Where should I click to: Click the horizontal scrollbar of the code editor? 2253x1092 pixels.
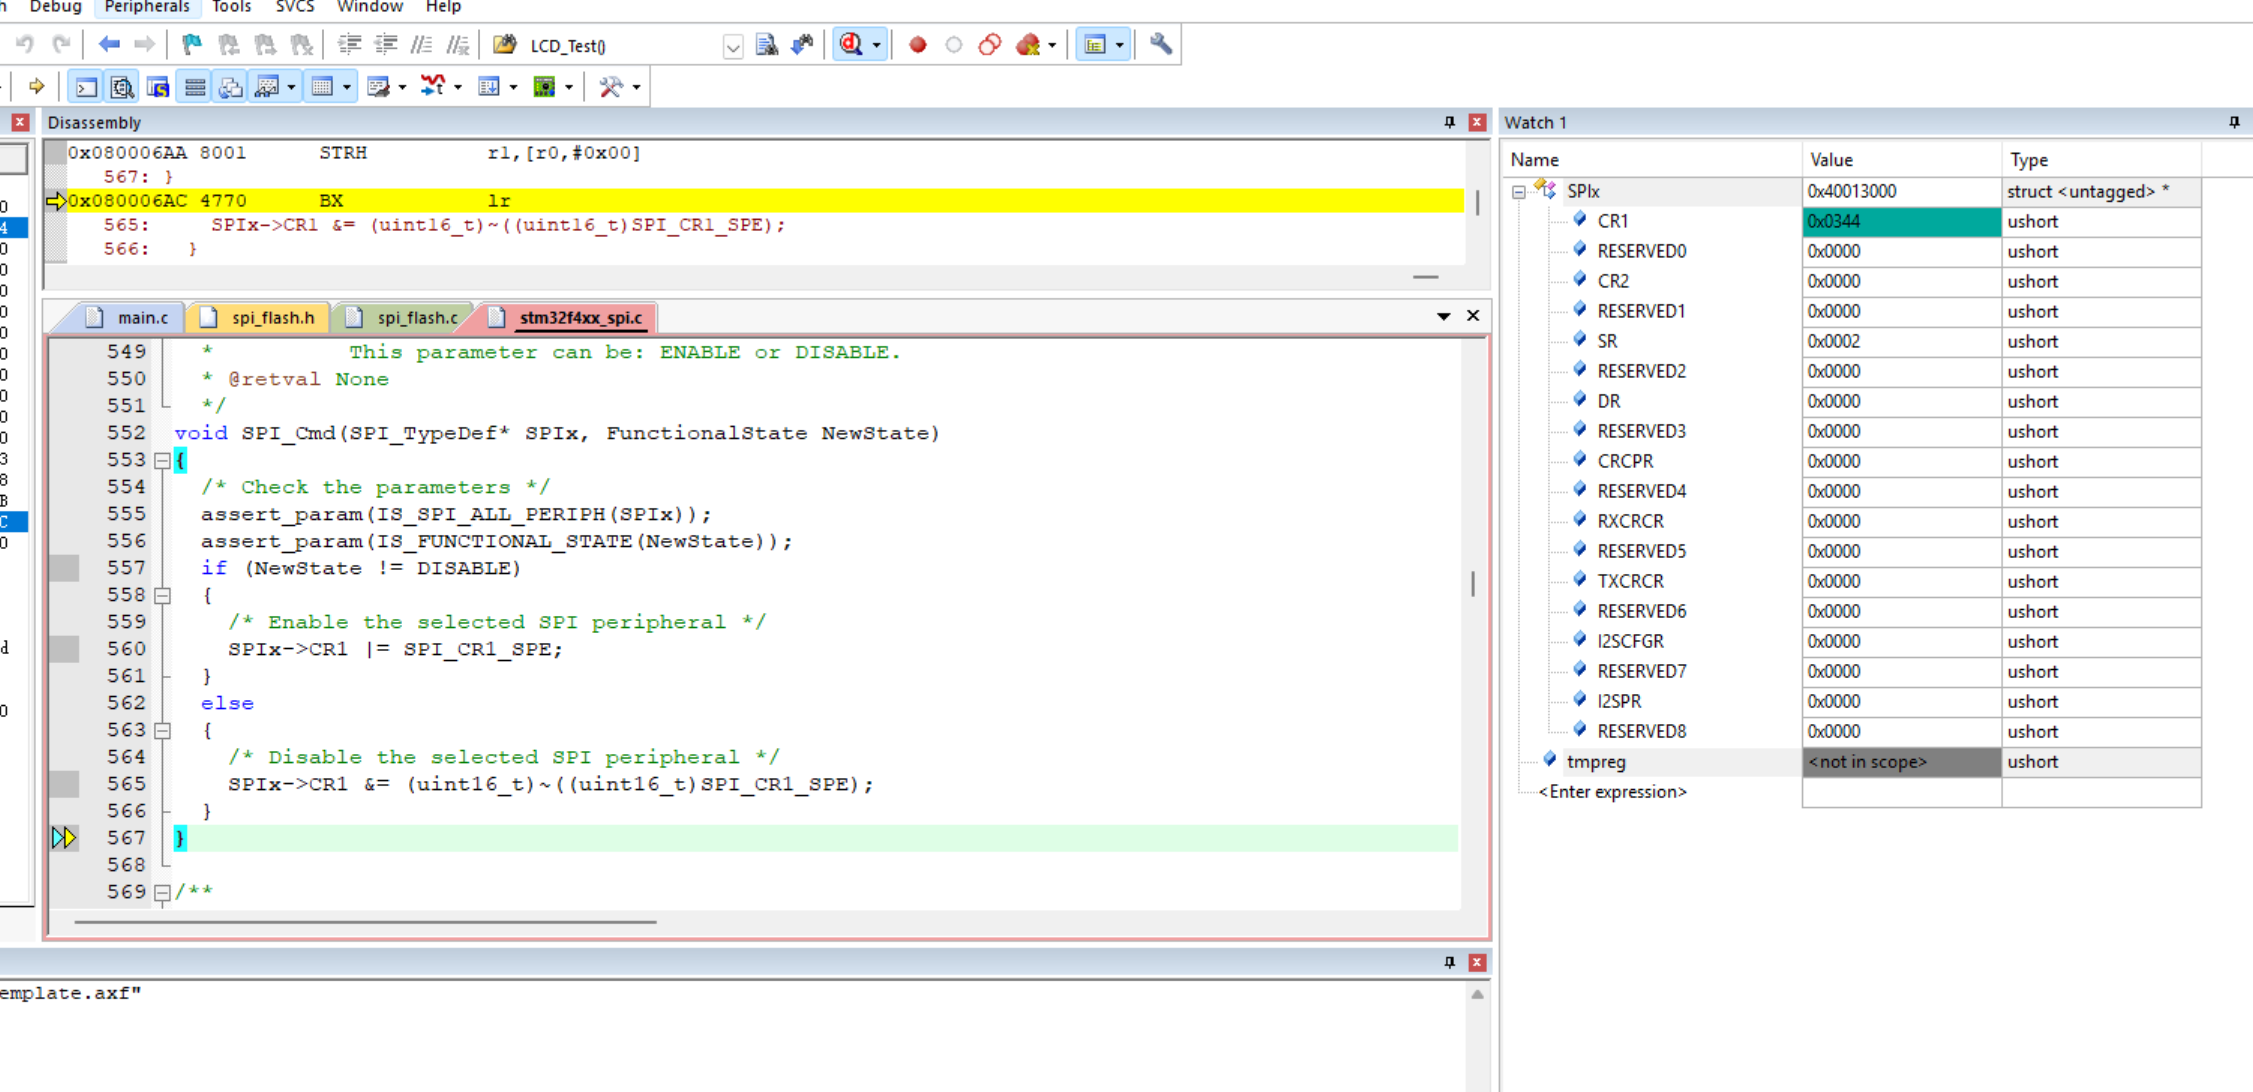coord(365,922)
